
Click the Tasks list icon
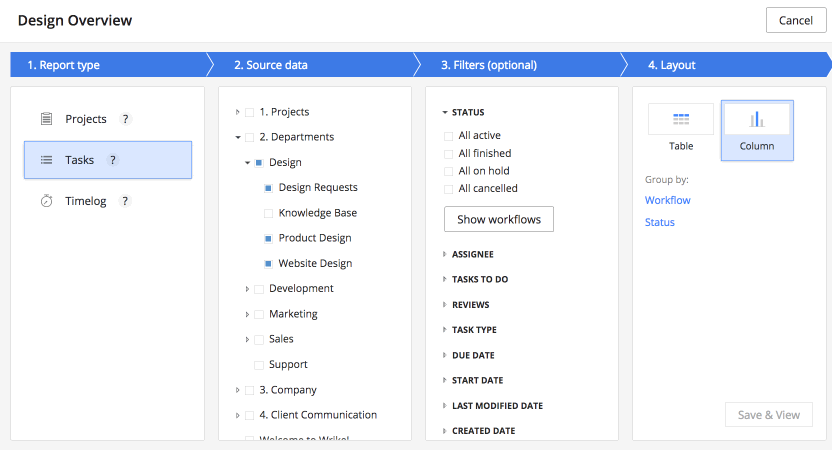(x=46, y=160)
